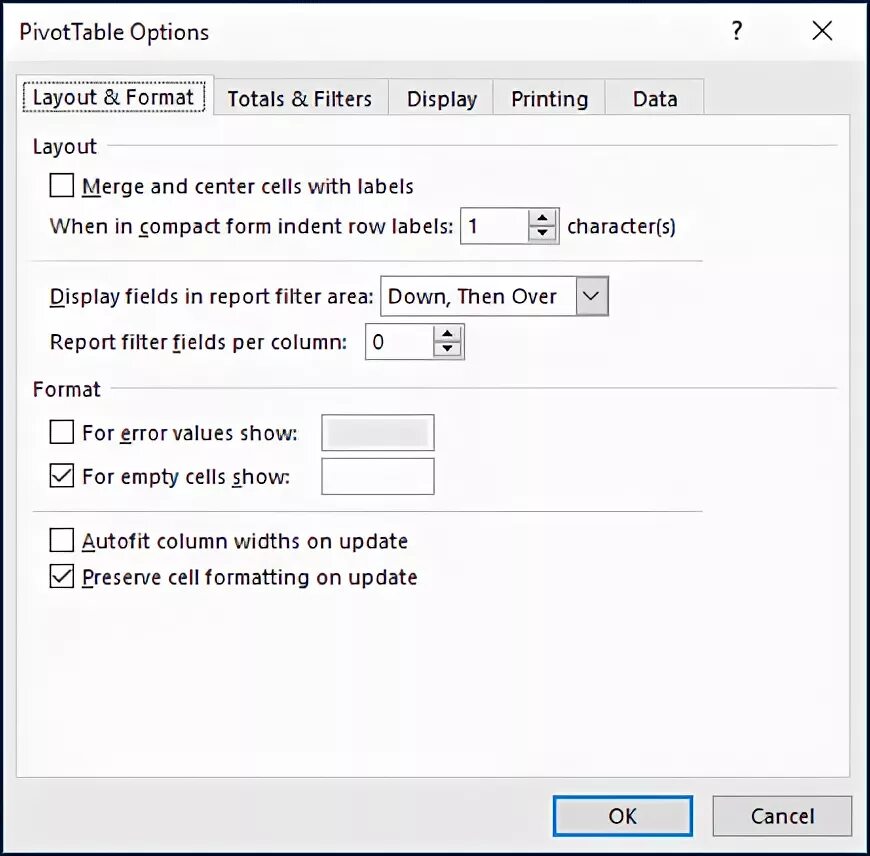Enable Autofit column widths on update
This screenshot has height=856, width=870.
click(x=62, y=540)
